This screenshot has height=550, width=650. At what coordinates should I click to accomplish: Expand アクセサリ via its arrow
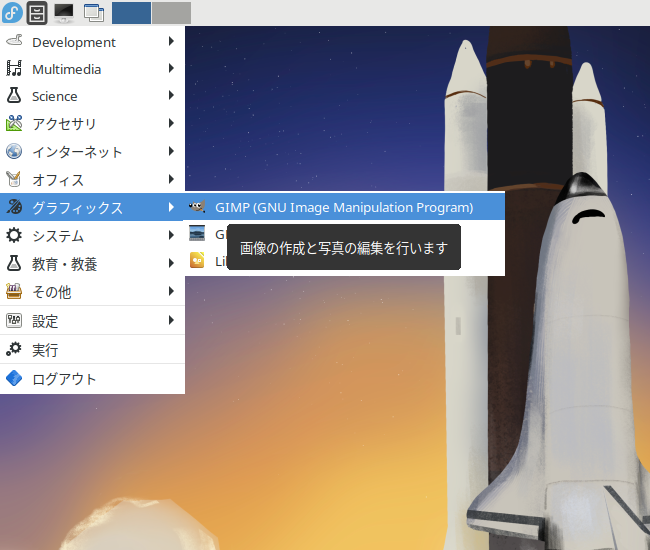pyautogui.click(x=171, y=123)
